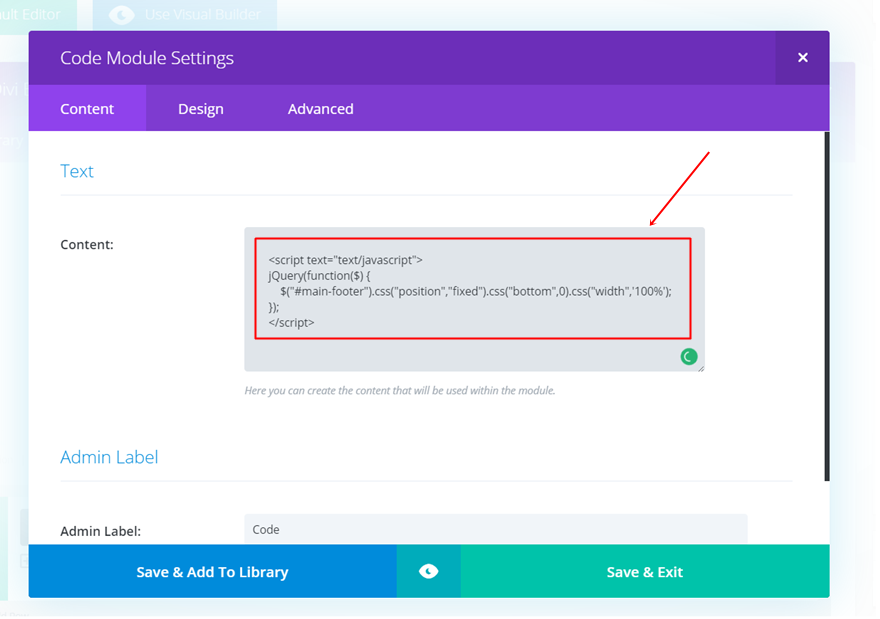Click the eye preview icon between save buttons

click(428, 571)
